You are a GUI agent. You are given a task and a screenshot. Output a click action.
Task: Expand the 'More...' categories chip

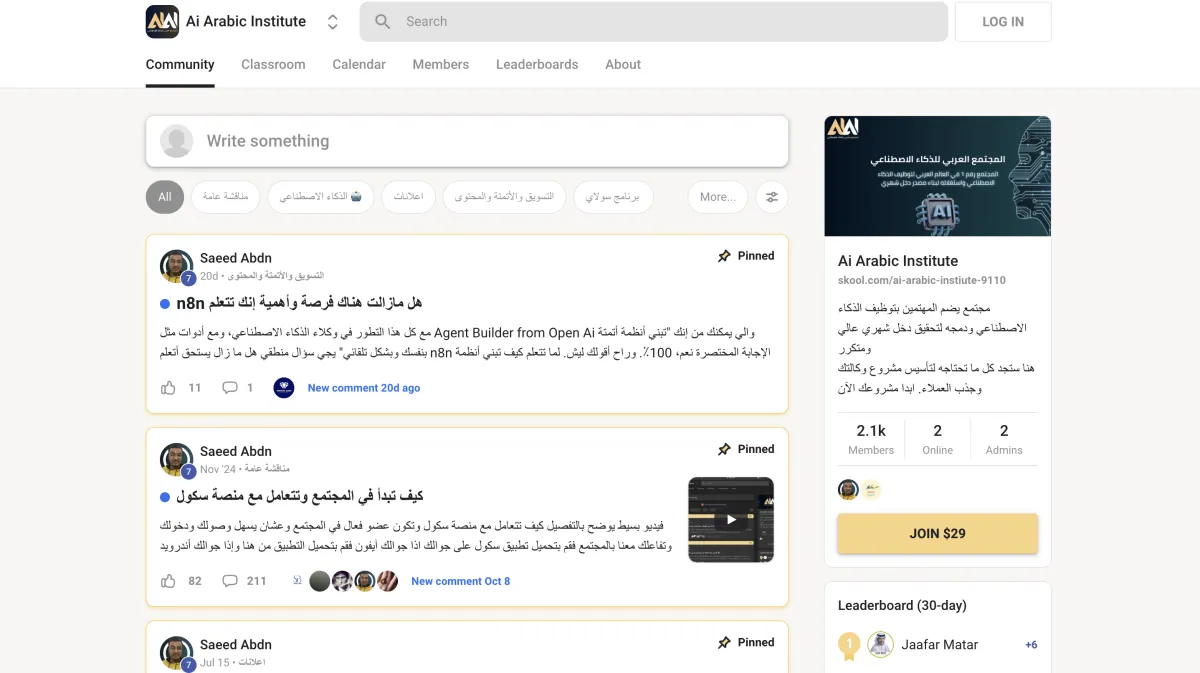pyautogui.click(x=717, y=197)
